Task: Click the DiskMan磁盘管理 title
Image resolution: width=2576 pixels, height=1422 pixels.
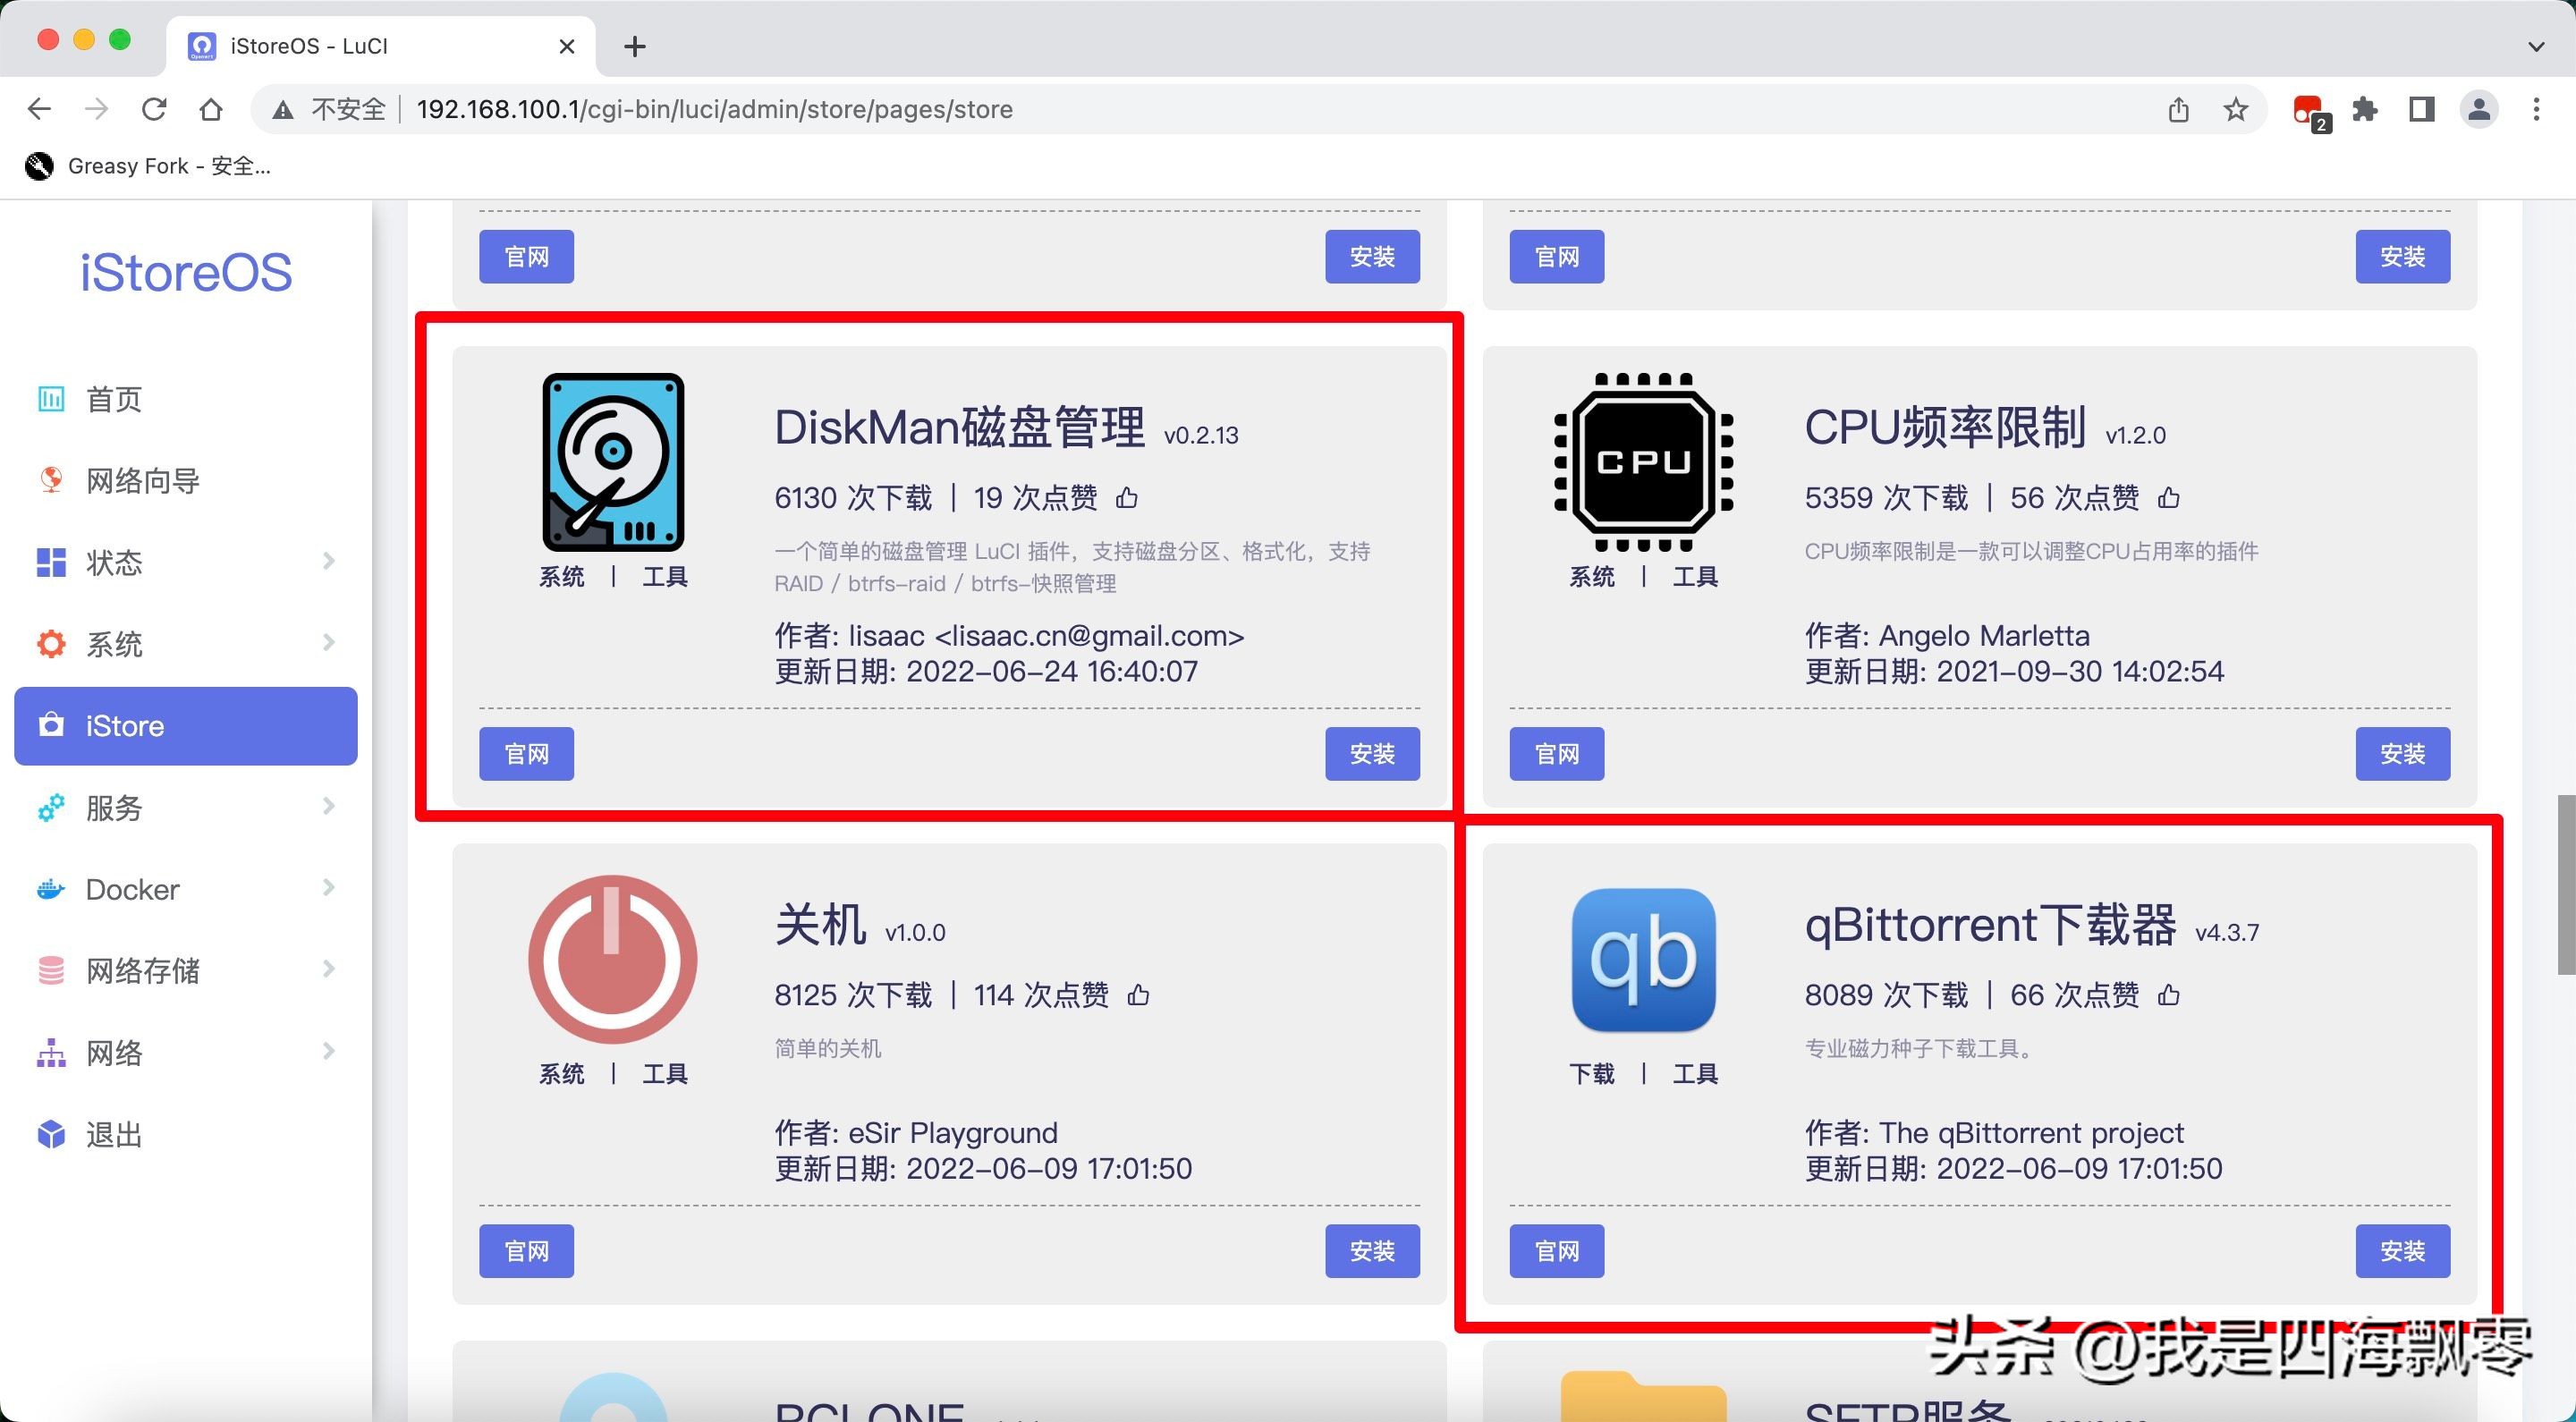Action: tap(959, 427)
